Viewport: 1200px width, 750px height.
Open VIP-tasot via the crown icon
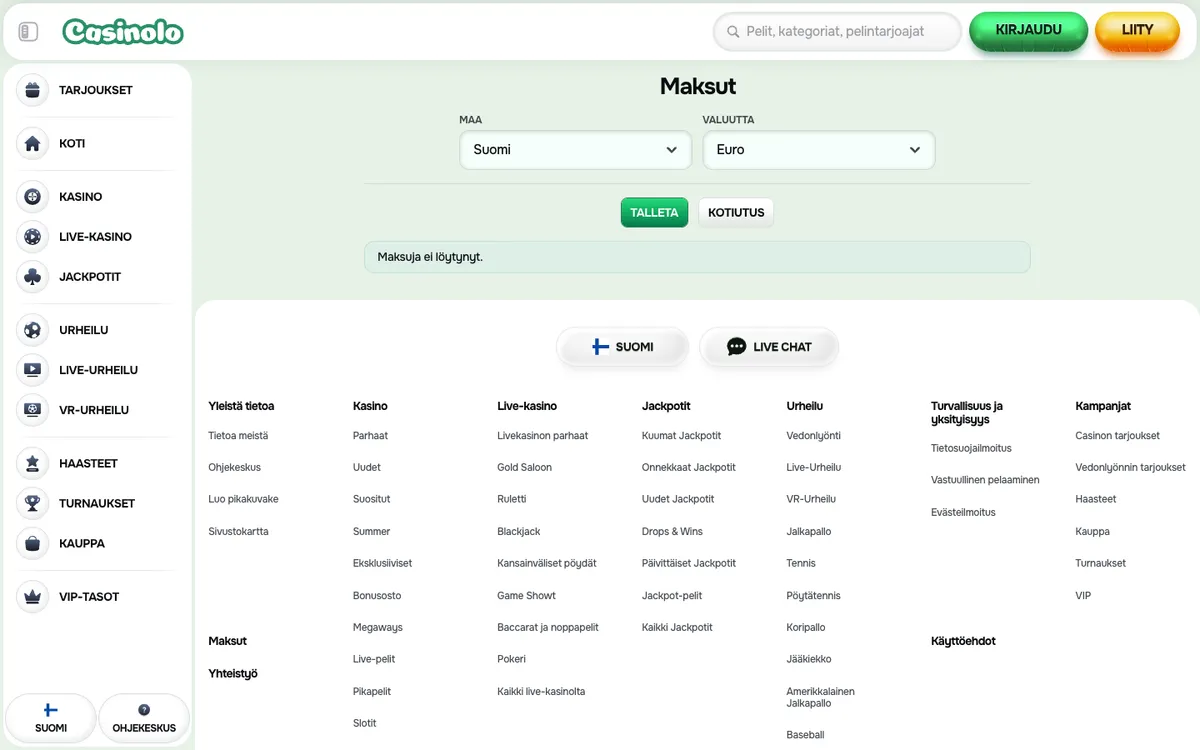pyautogui.click(x=33, y=597)
